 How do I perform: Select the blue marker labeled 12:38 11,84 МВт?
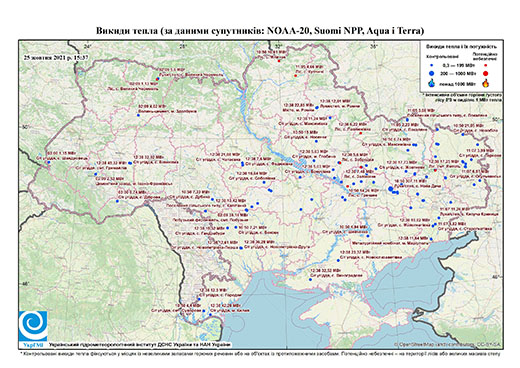click(x=431, y=239)
